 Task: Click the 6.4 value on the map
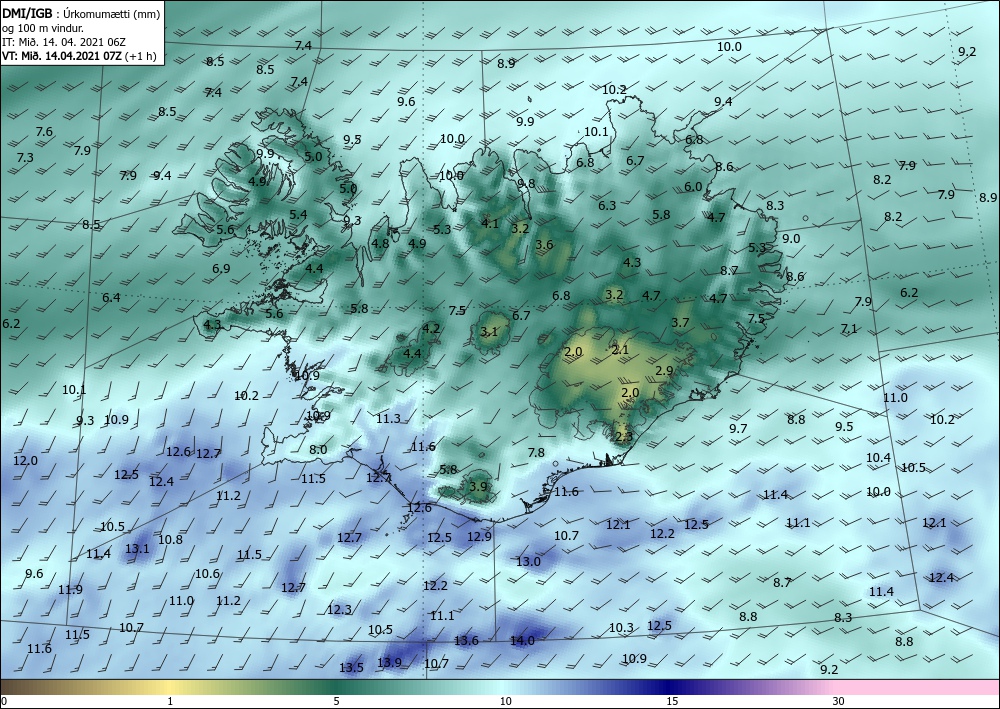tap(111, 297)
